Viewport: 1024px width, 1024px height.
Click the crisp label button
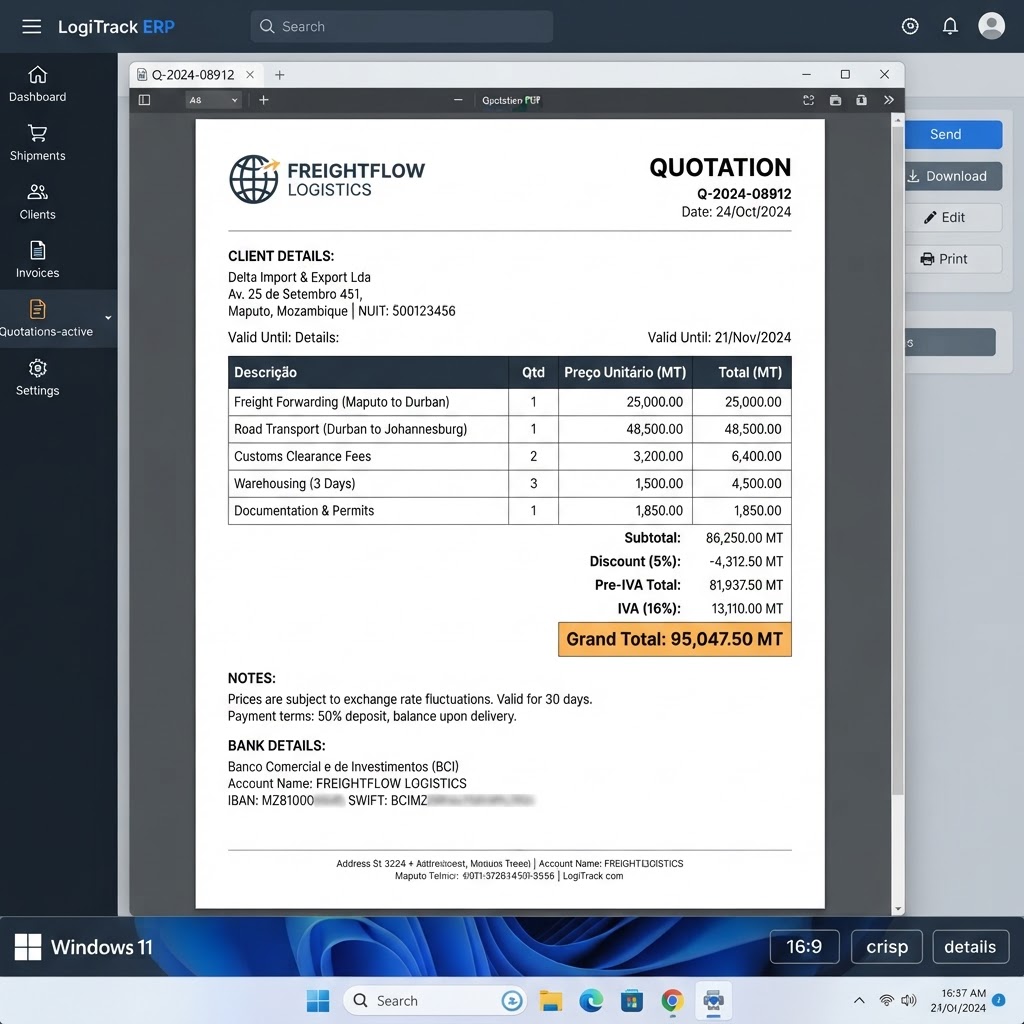[887, 947]
